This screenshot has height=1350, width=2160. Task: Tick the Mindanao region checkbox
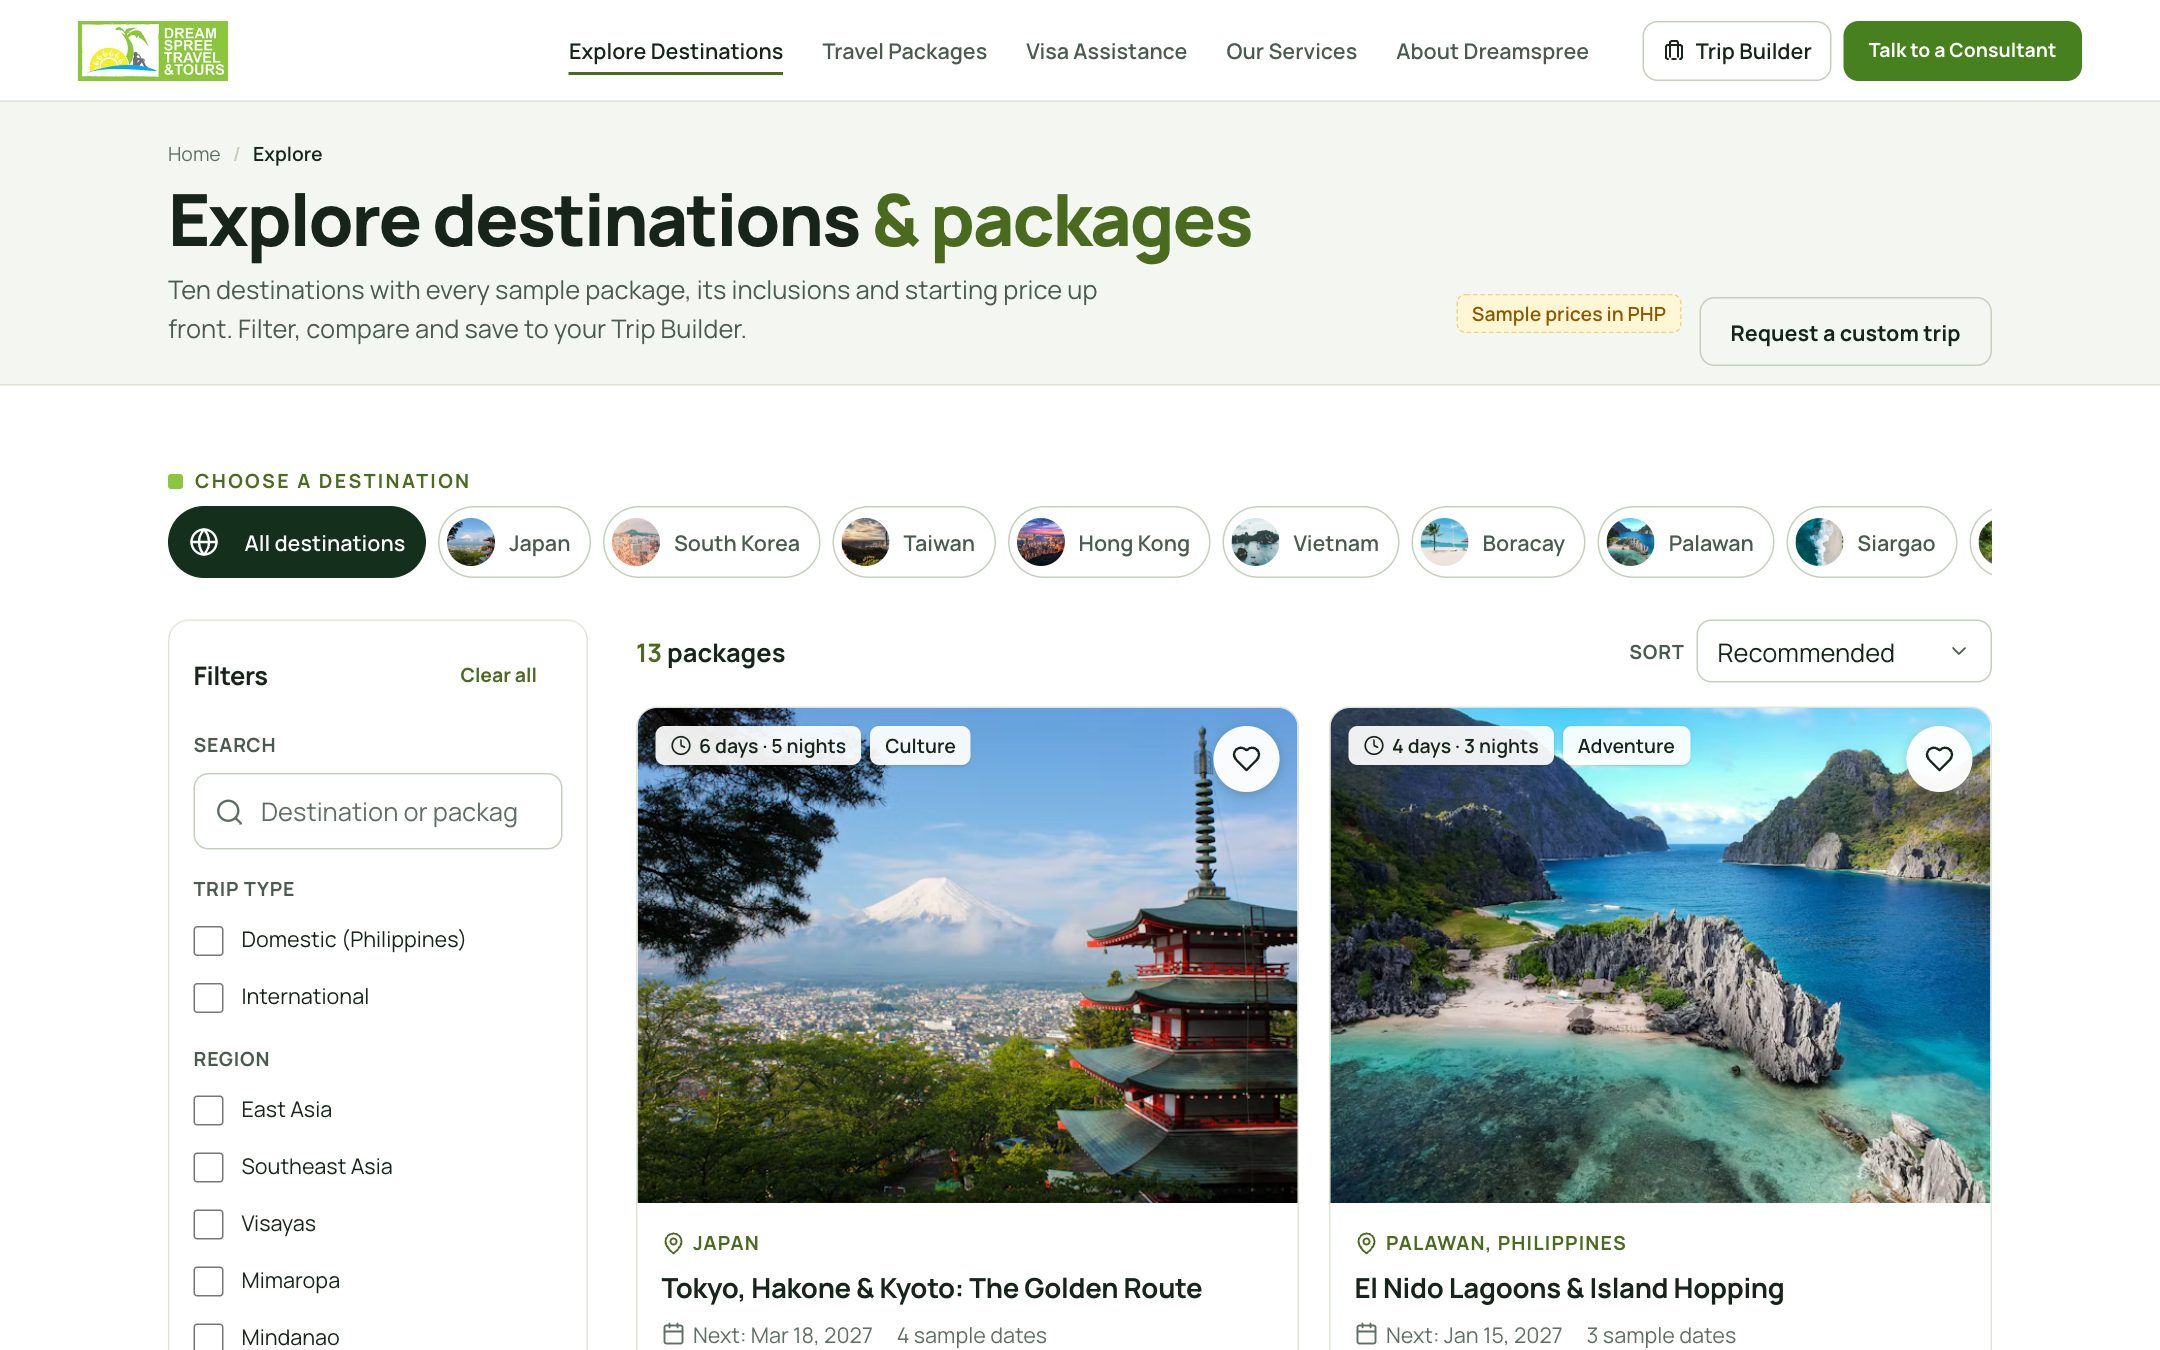click(208, 1337)
